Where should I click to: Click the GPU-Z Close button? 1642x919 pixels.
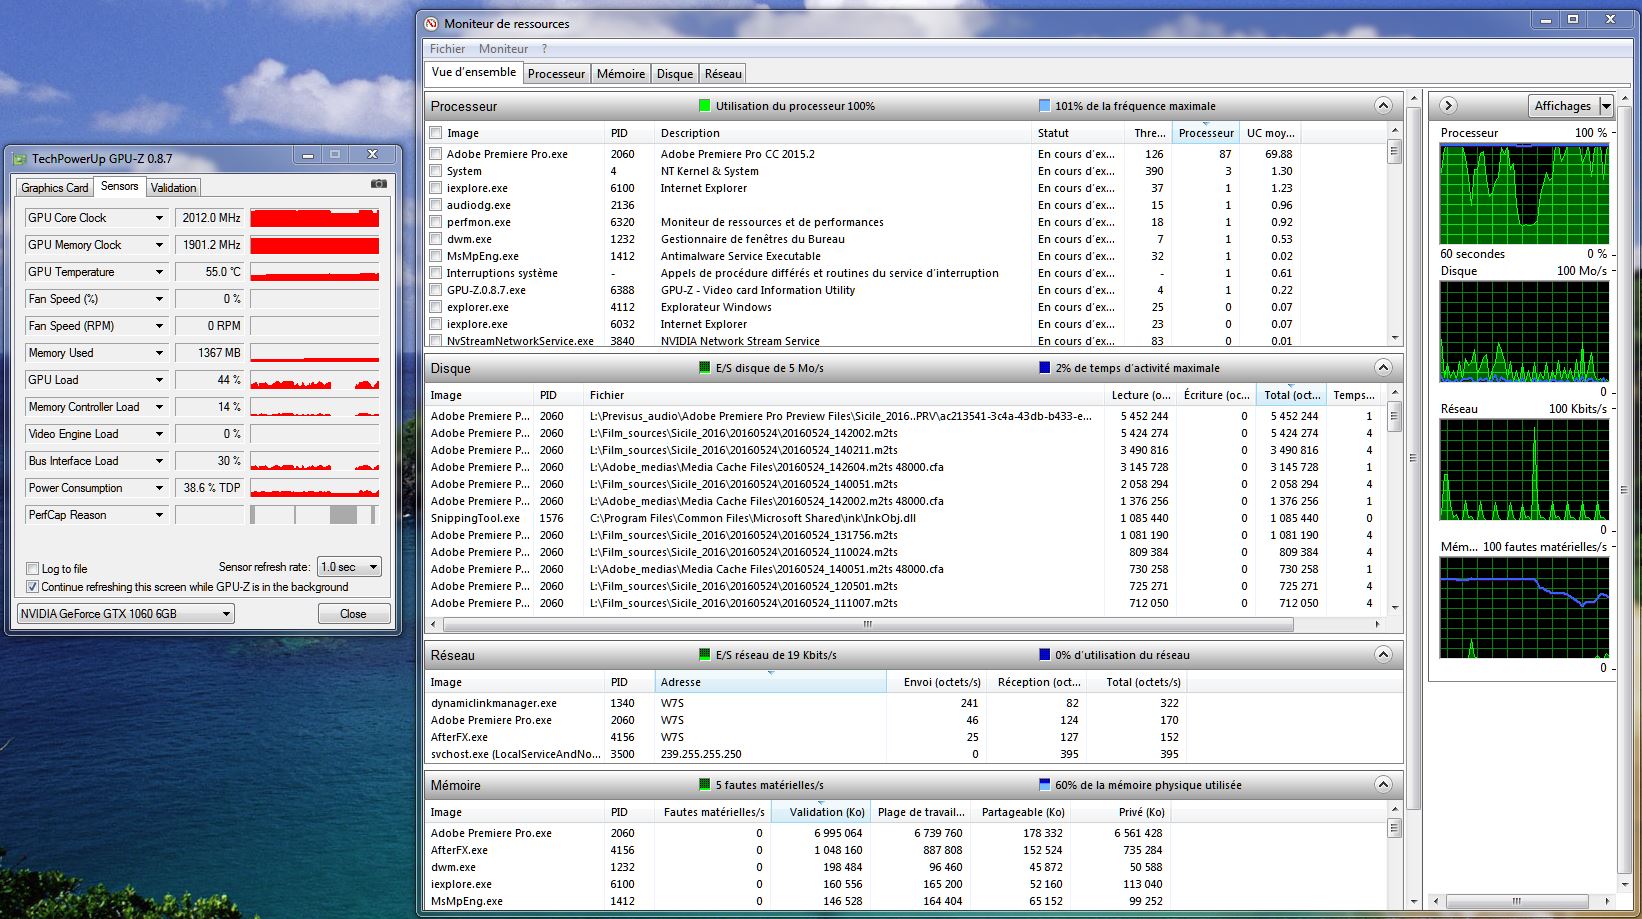tap(353, 614)
